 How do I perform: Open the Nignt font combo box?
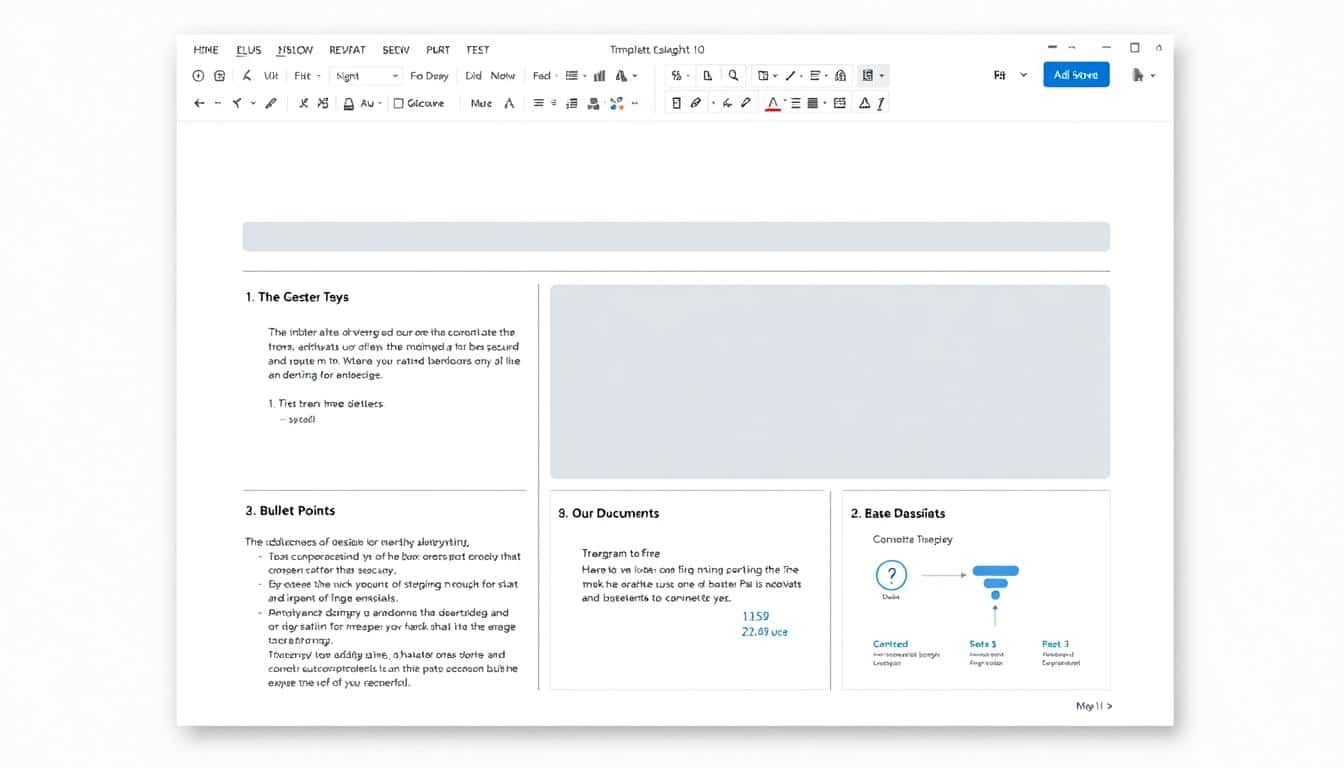pos(367,76)
